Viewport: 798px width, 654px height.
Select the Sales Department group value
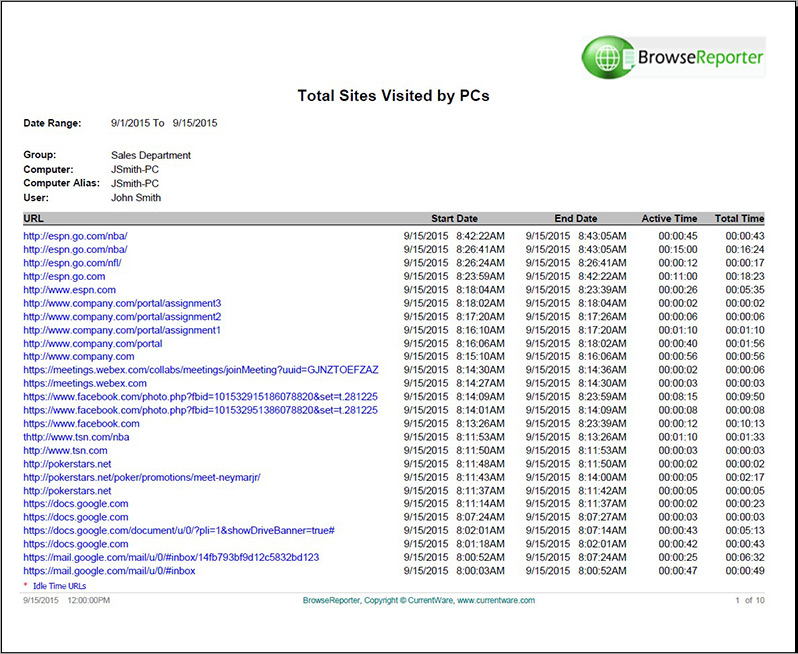151,155
